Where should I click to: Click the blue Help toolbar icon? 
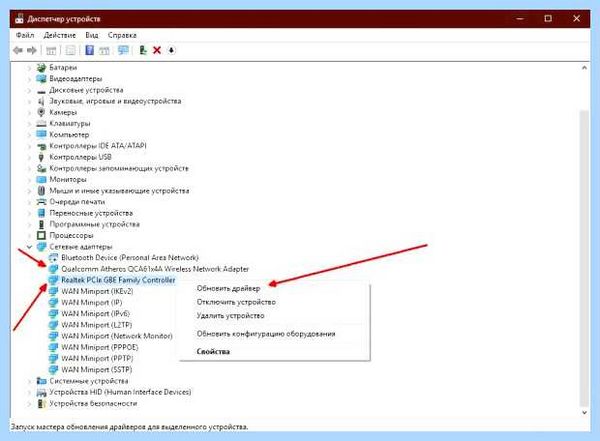[90, 50]
